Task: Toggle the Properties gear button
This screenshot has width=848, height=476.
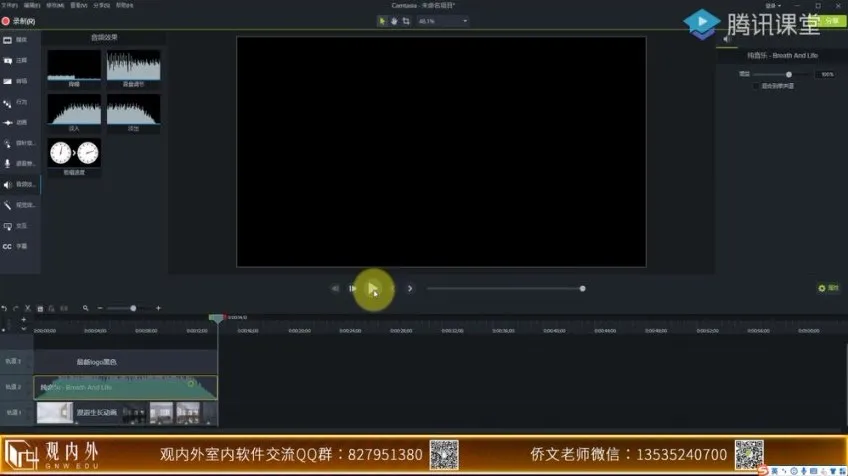Action: pyautogui.click(x=829, y=288)
